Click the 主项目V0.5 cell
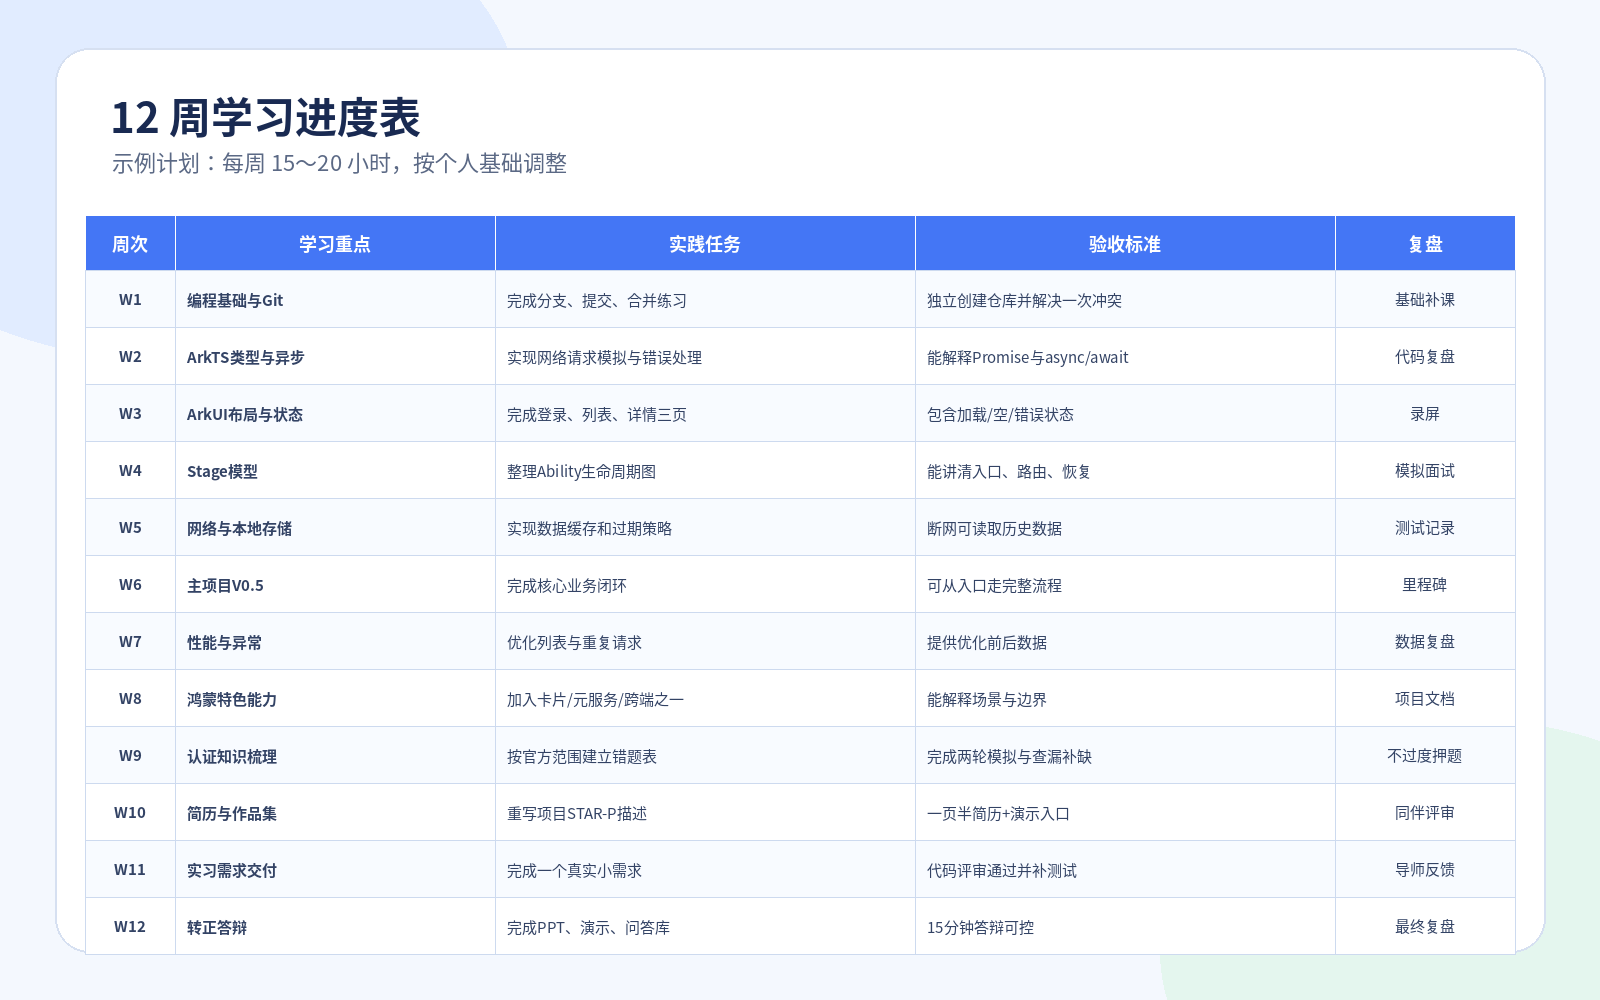Screen dimensions: 1600x1000 point(335,584)
